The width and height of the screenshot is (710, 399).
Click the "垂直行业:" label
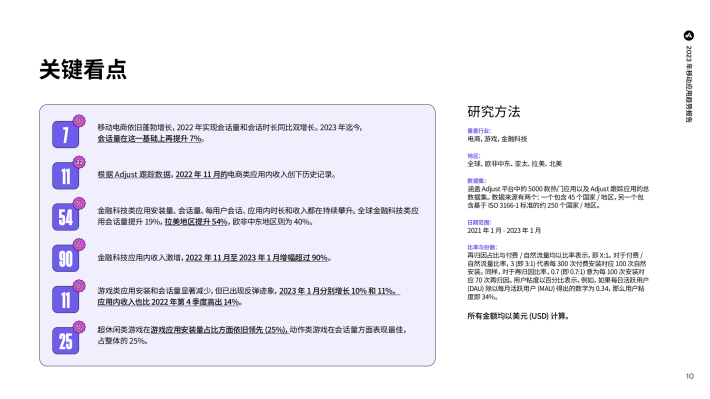(x=479, y=131)
